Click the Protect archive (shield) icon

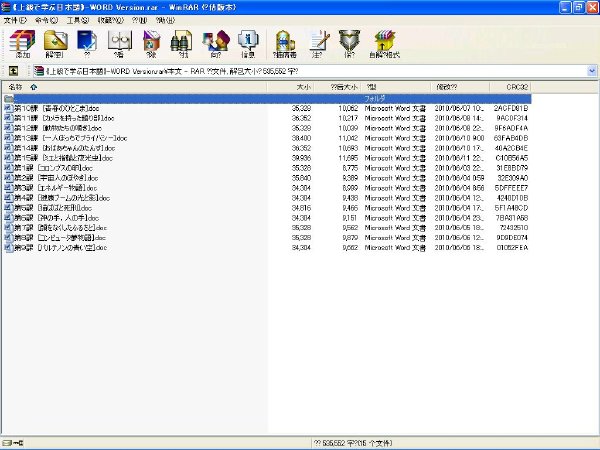[x=349, y=41]
